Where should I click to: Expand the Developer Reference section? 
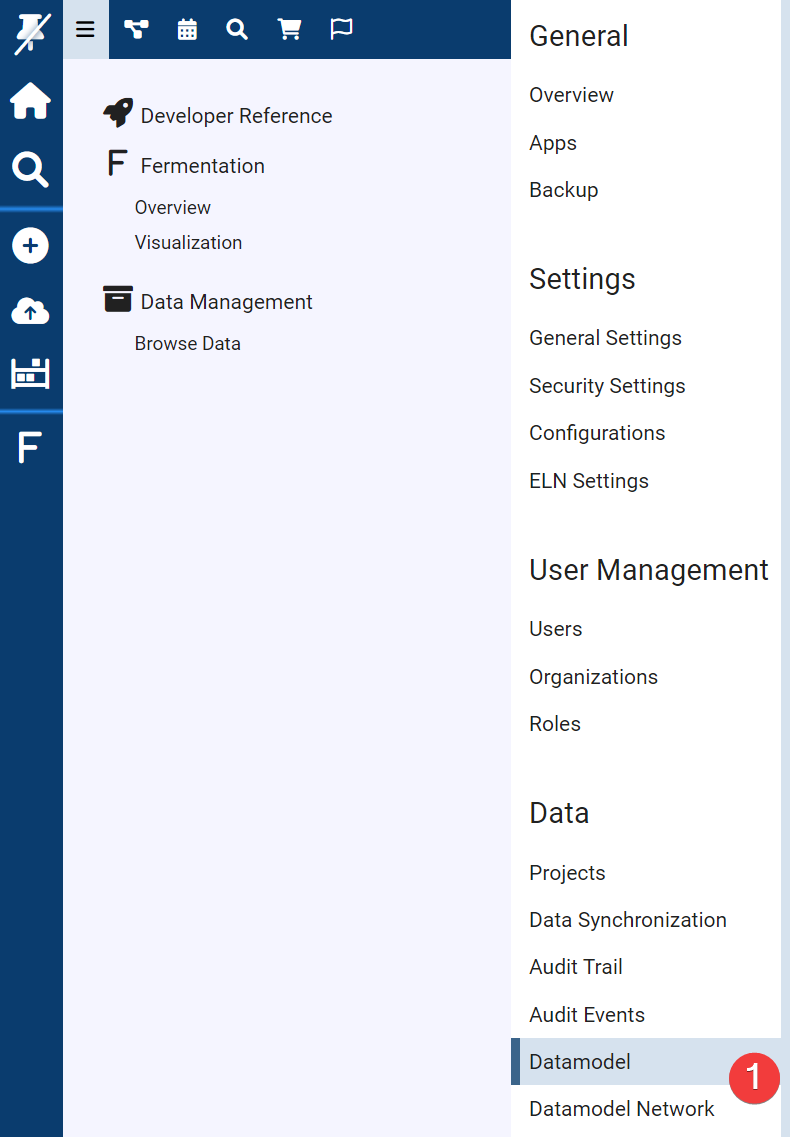[236, 116]
